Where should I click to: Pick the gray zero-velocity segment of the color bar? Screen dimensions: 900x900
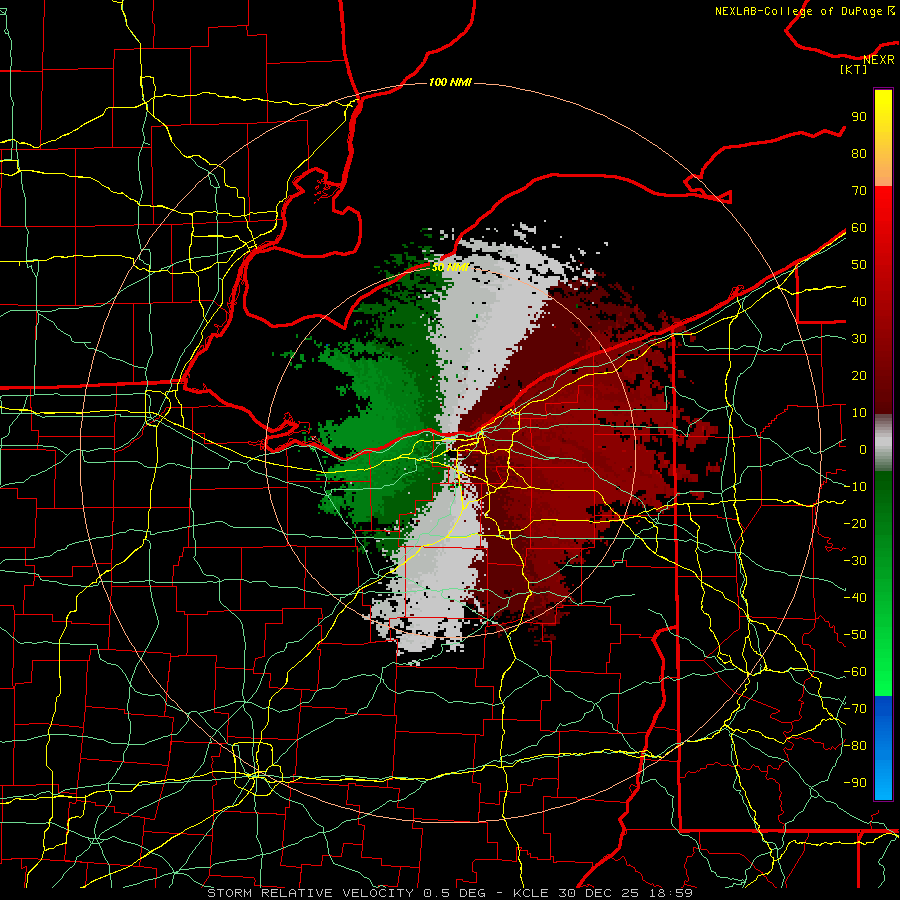tap(883, 443)
